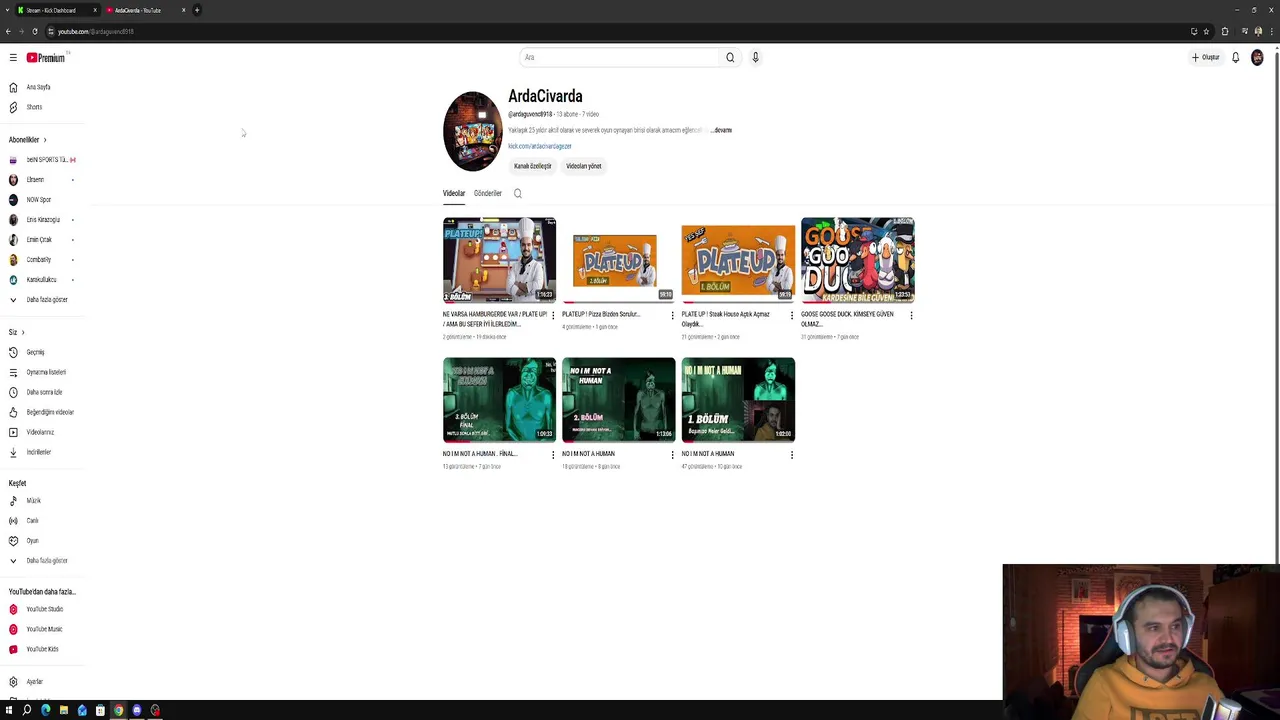Open Geçmiş history page
The image size is (1280, 720).
(35, 352)
